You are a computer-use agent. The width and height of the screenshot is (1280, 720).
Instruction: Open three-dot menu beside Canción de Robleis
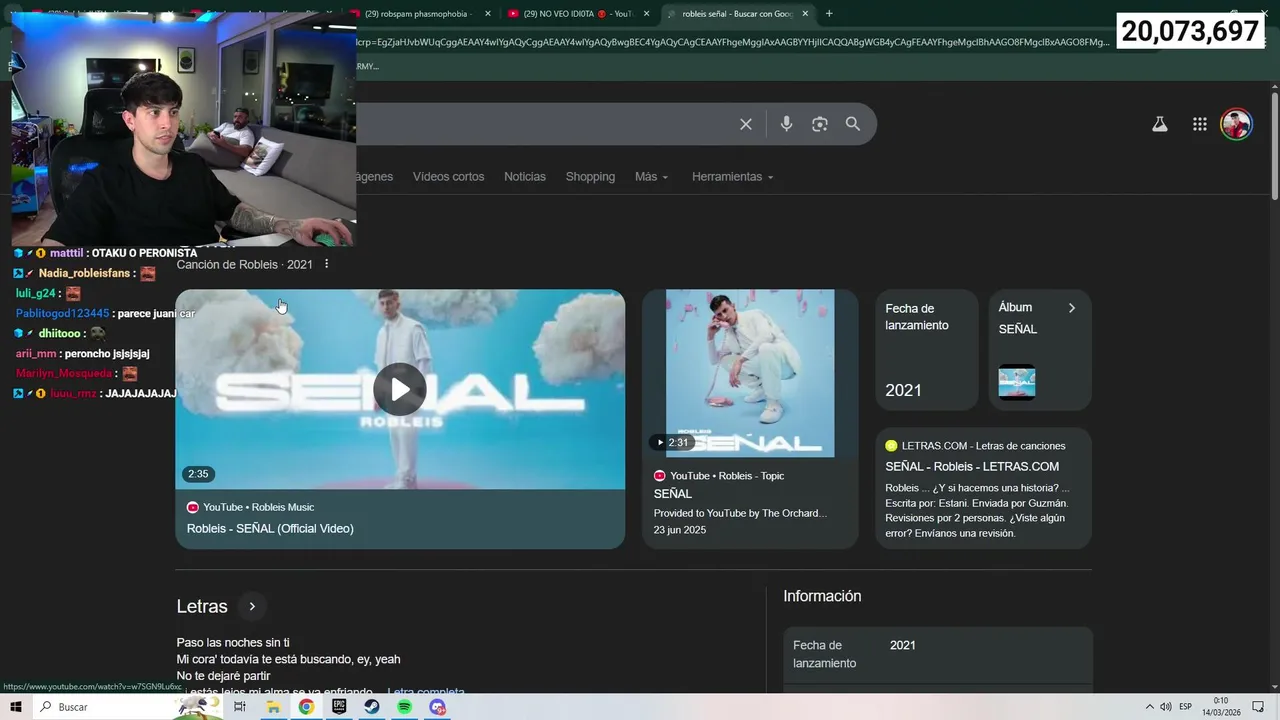click(326, 264)
